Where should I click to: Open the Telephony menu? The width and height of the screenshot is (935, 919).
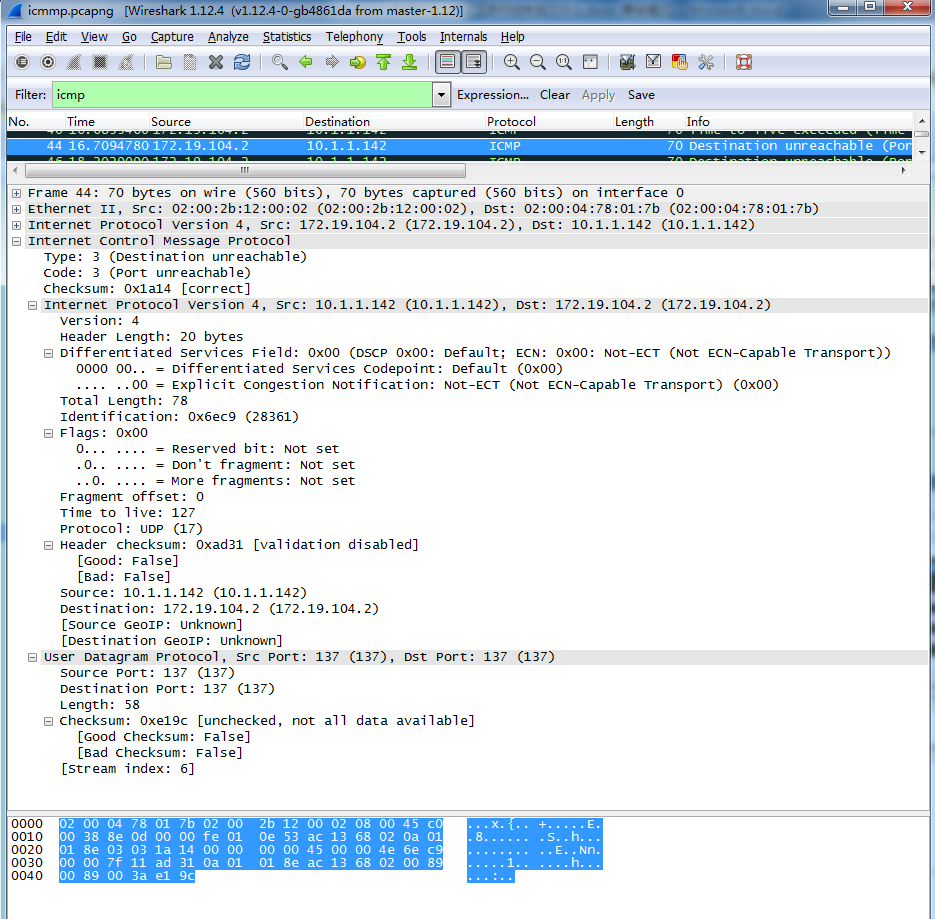click(x=354, y=37)
